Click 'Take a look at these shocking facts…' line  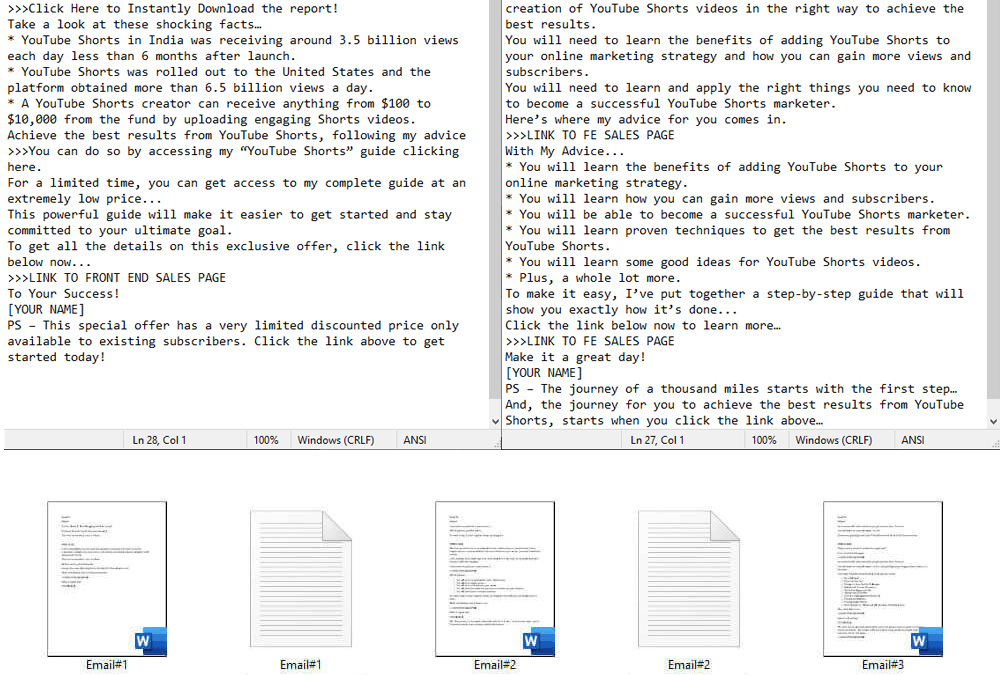(x=135, y=24)
